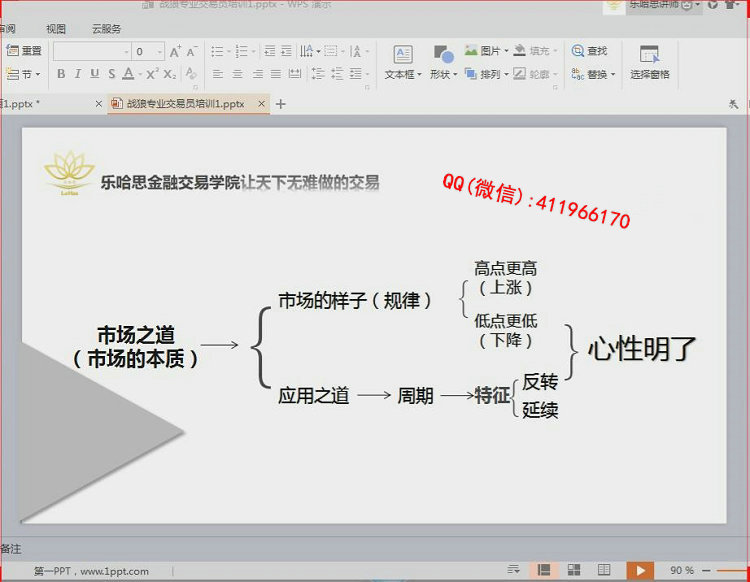This screenshot has width=750, height=582.
Task: Open the Arrange (排列) dropdown
Action: 486,74
